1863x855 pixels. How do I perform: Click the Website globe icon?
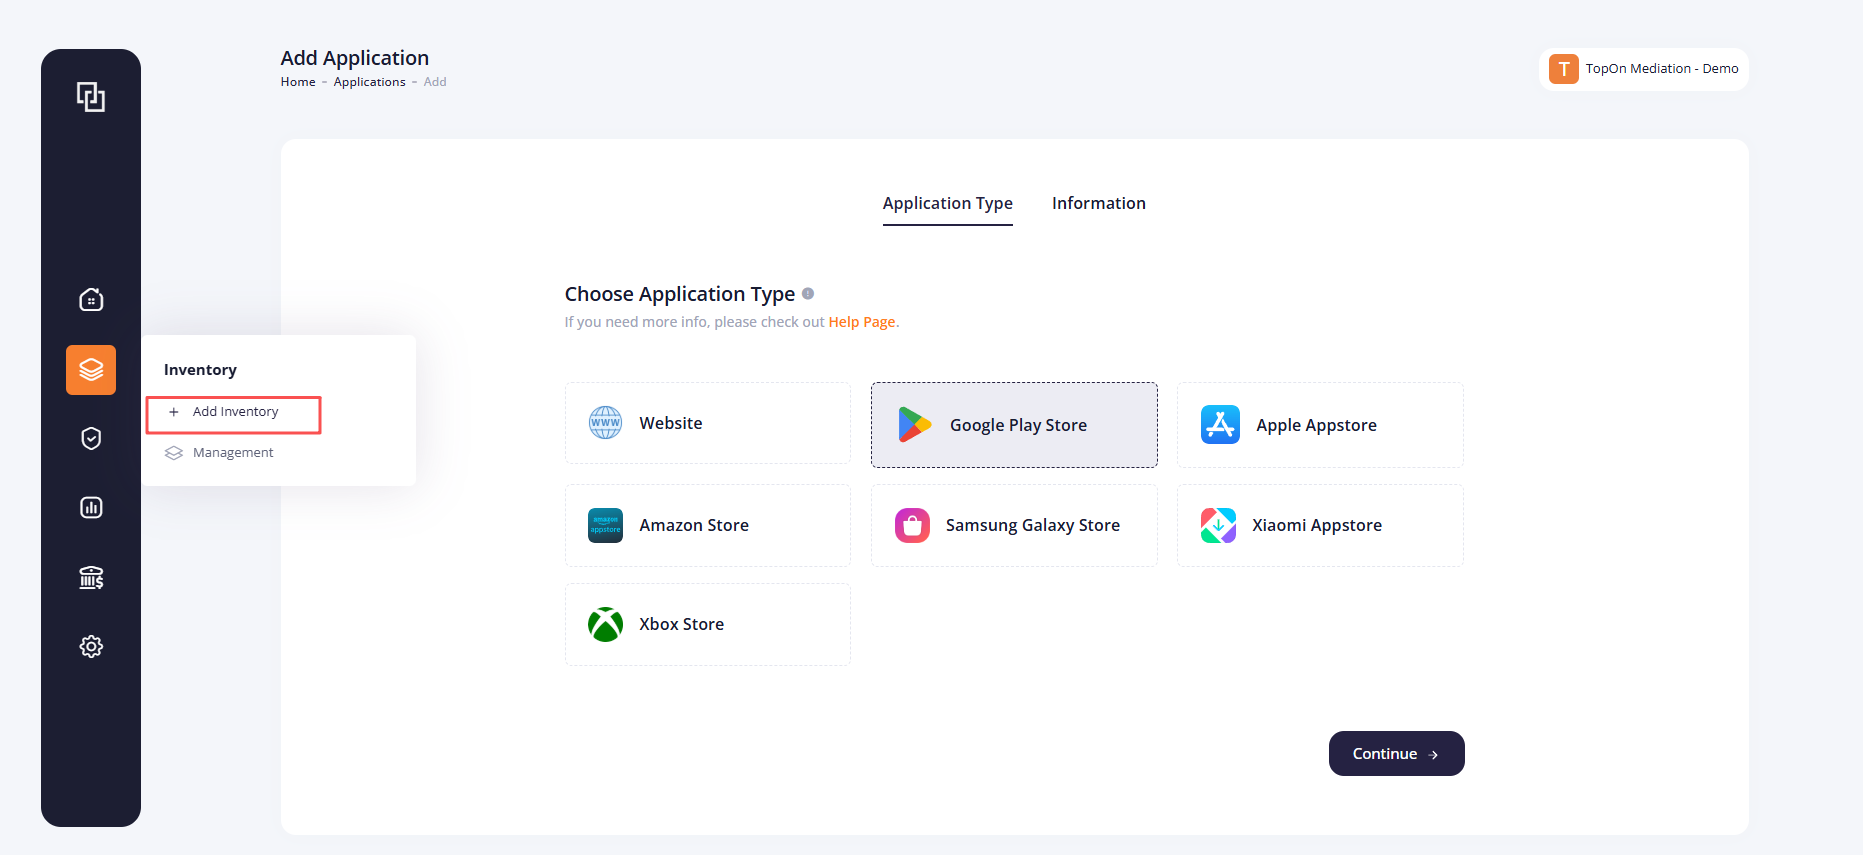(x=605, y=423)
